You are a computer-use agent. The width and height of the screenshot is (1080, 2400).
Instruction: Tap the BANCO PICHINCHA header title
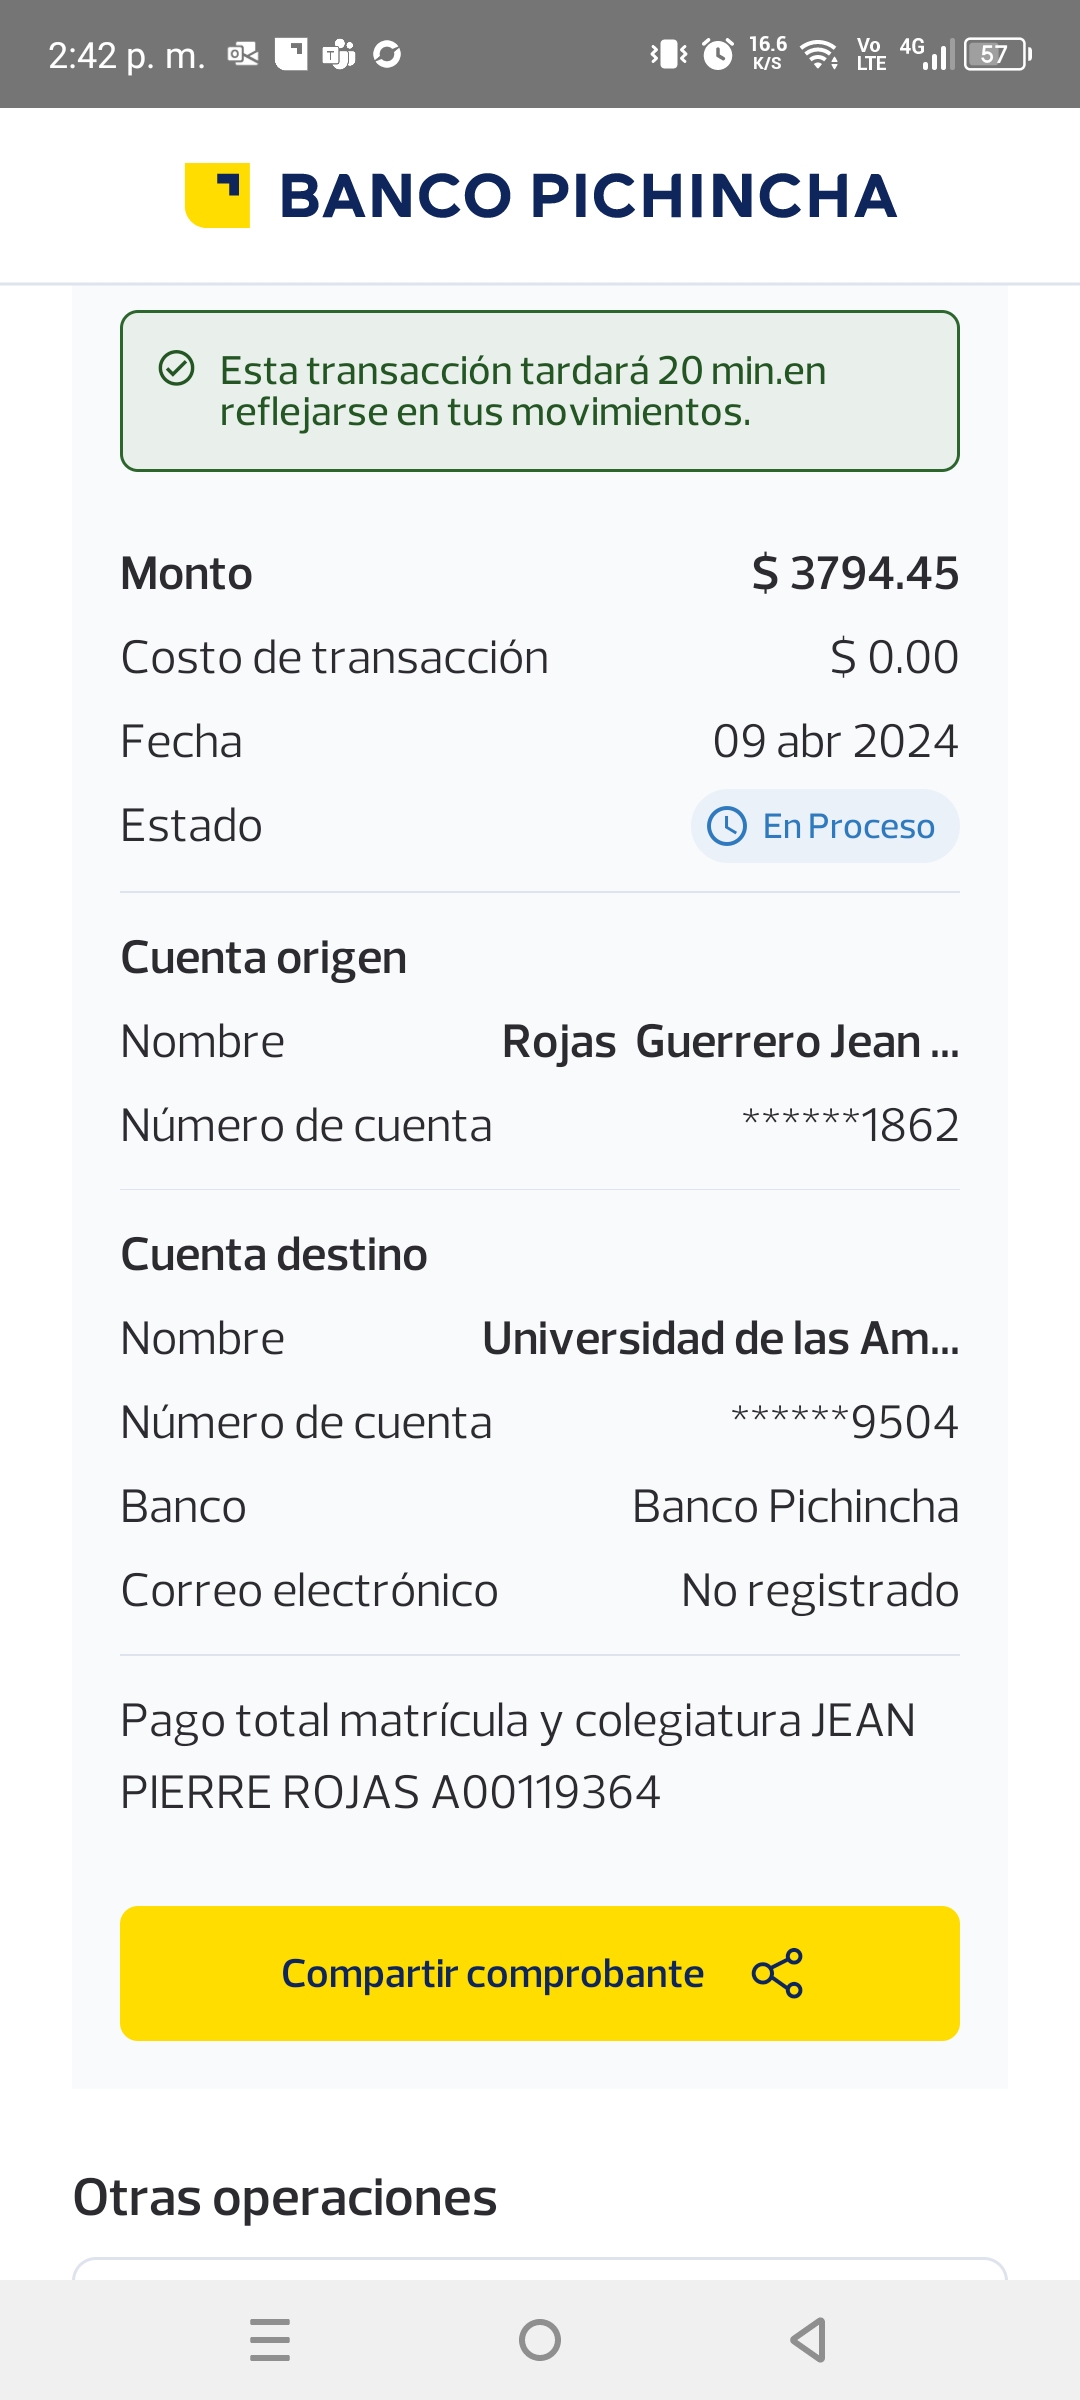pyautogui.click(x=588, y=195)
